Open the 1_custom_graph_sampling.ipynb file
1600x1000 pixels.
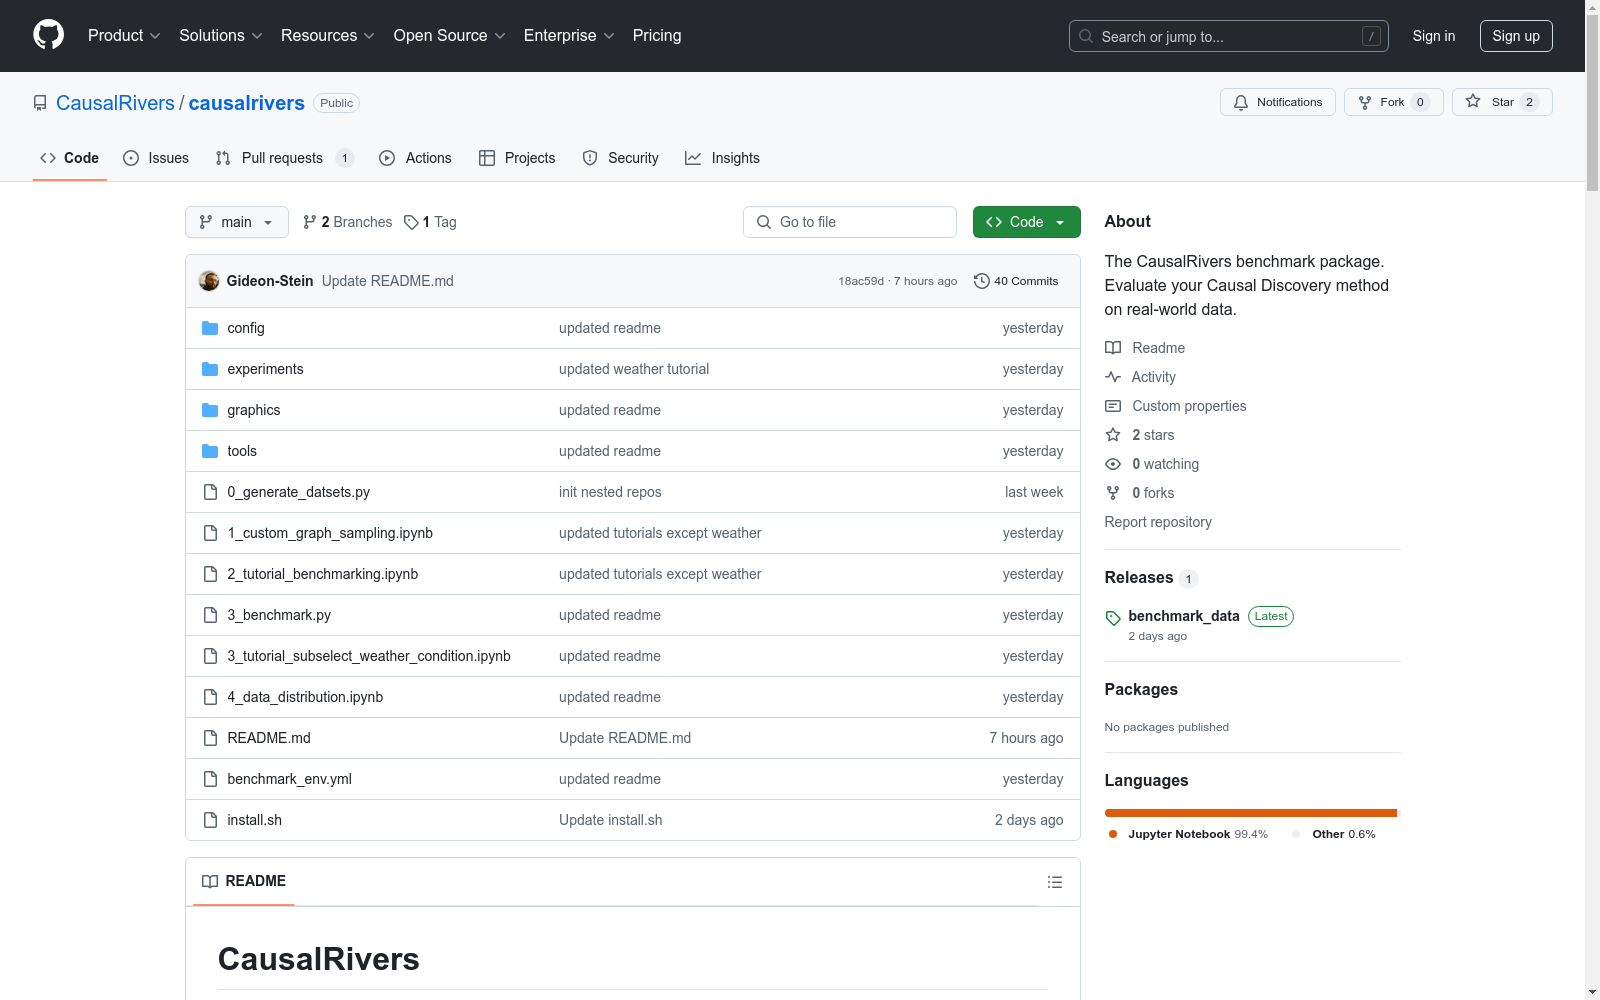[x=330, y=533]
